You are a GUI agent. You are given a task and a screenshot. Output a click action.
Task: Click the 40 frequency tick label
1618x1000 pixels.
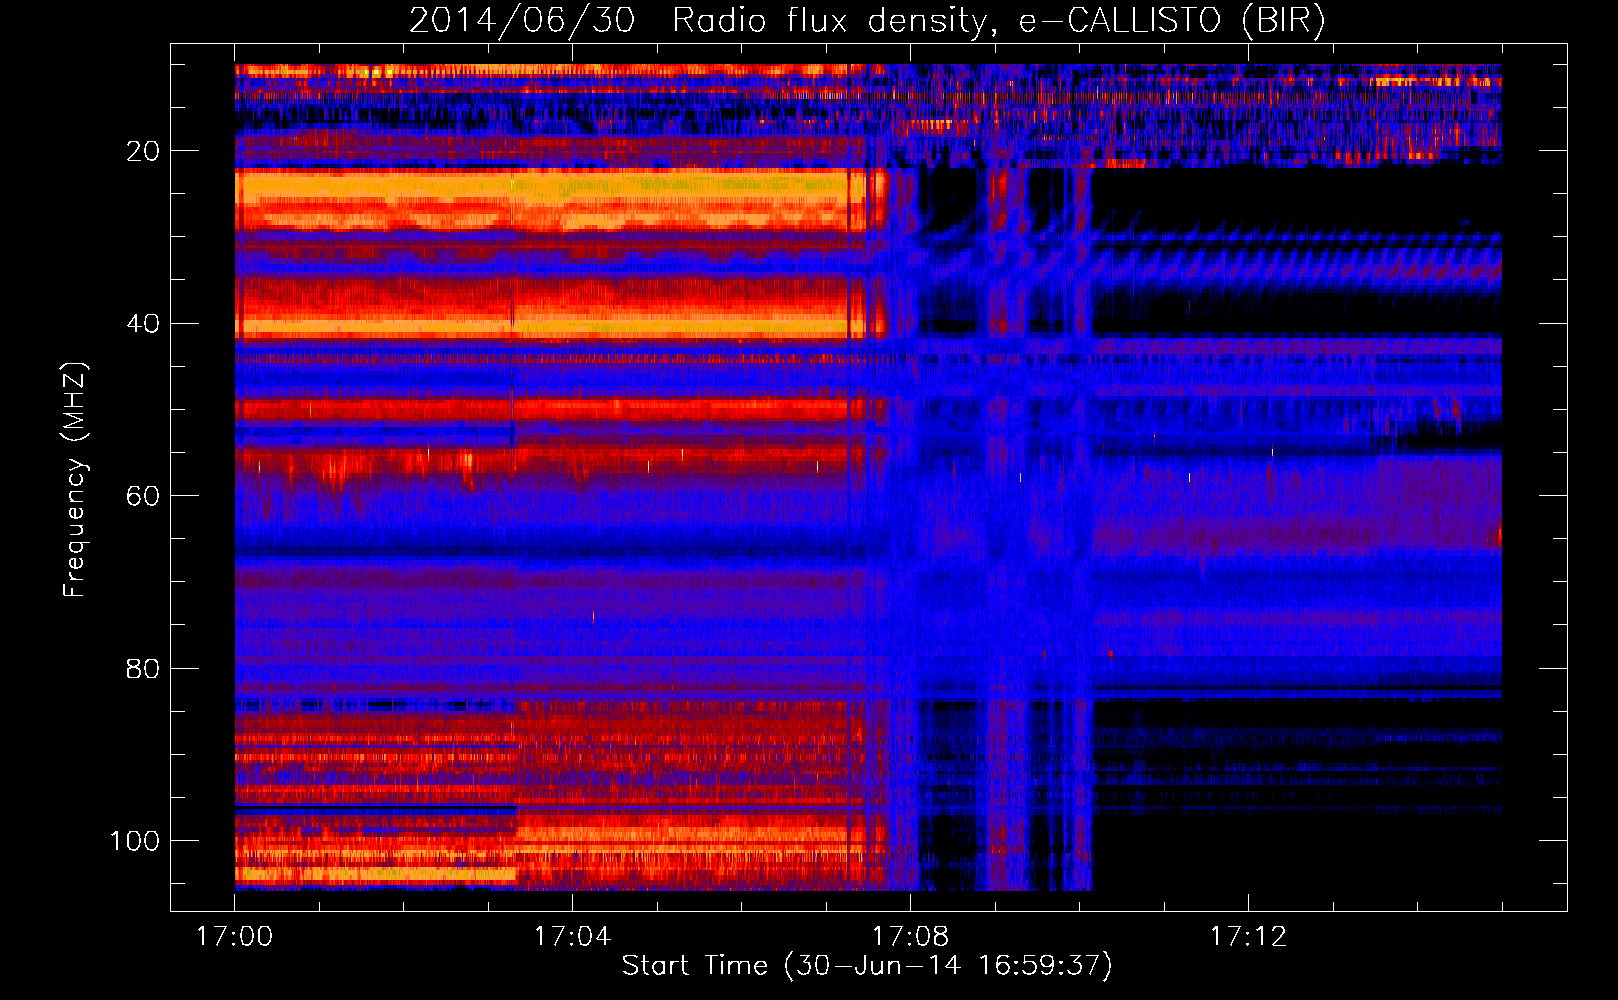[x=143, y=324]
